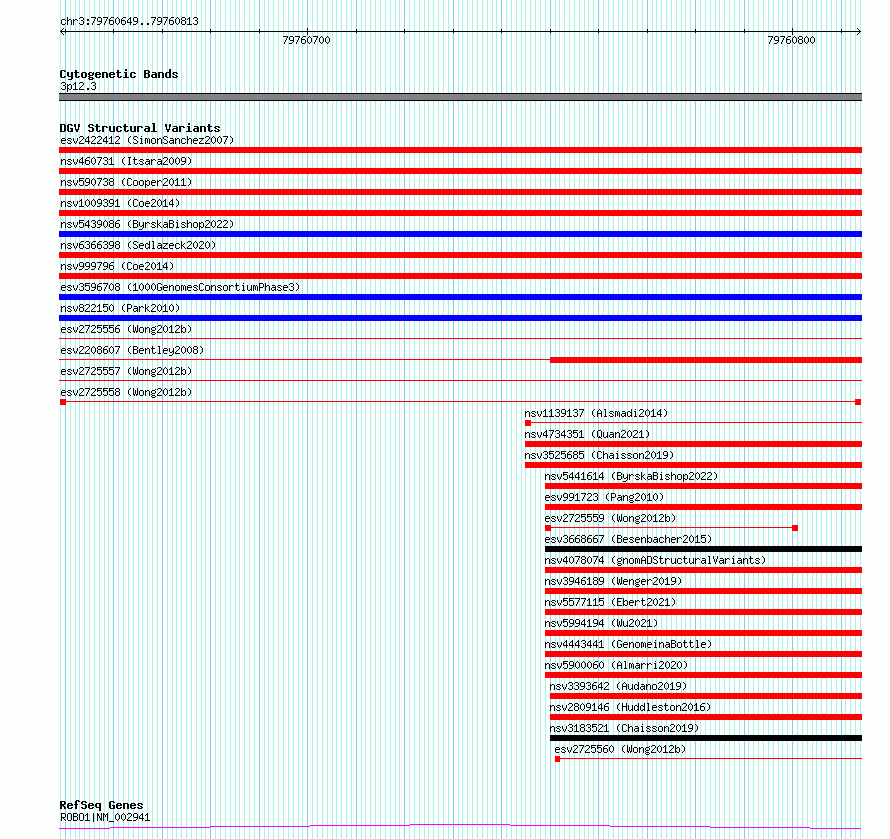Click esv2725560 start marker square

pos(557,759)
